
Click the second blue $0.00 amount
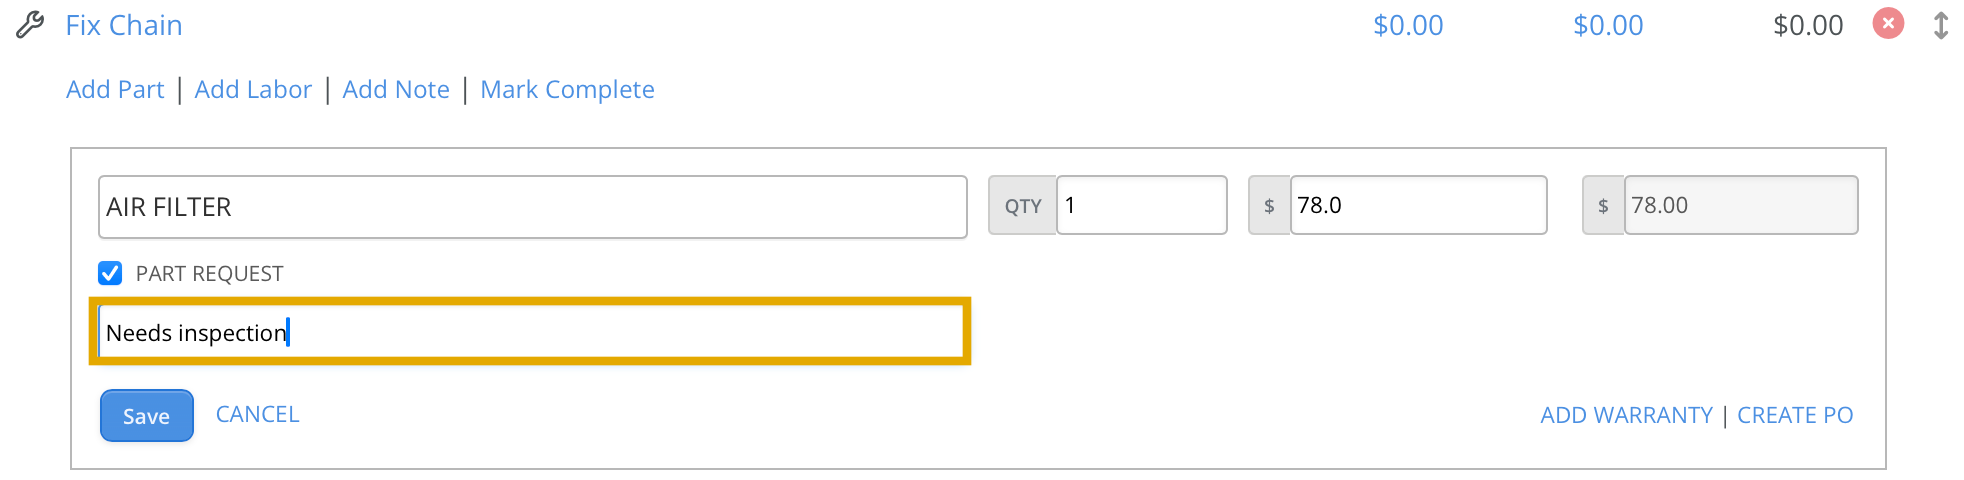tap(1608, 25)
